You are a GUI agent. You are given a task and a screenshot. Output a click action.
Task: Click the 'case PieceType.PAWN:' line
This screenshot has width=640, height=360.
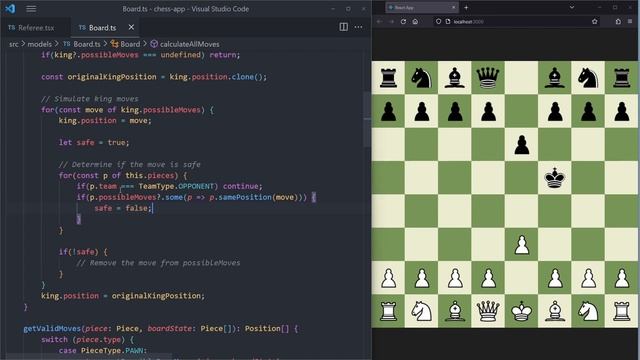[x=102, y=350]
